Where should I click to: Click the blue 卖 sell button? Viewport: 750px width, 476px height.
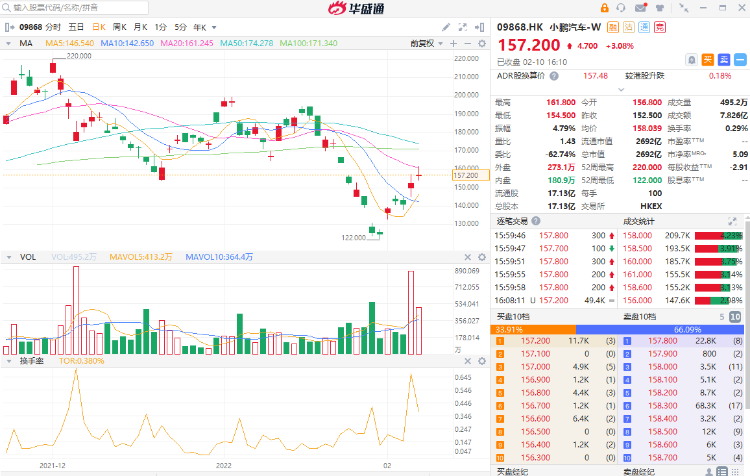click(724, 60)
